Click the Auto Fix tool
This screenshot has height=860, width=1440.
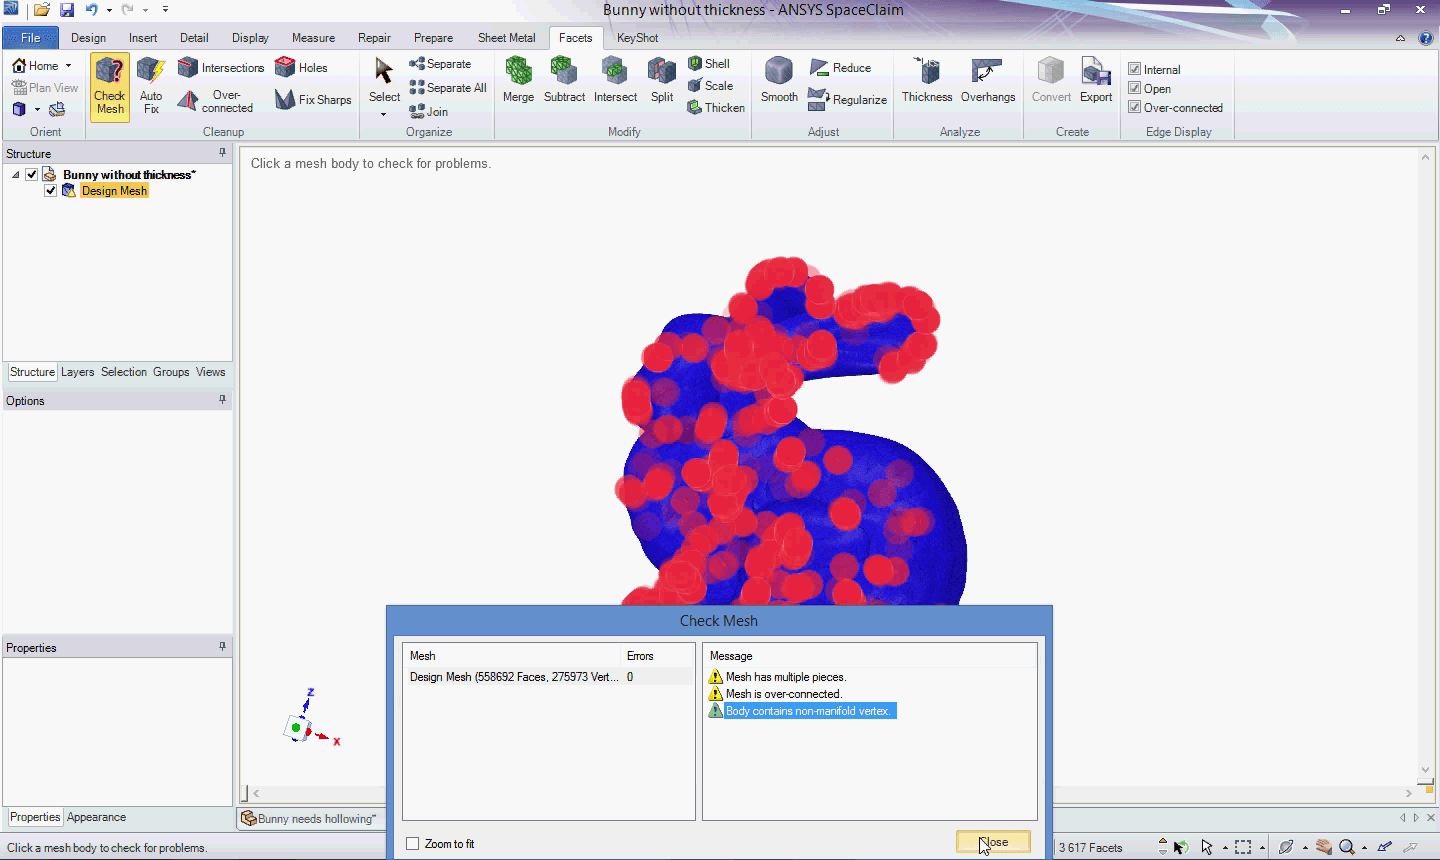[151, 87]
